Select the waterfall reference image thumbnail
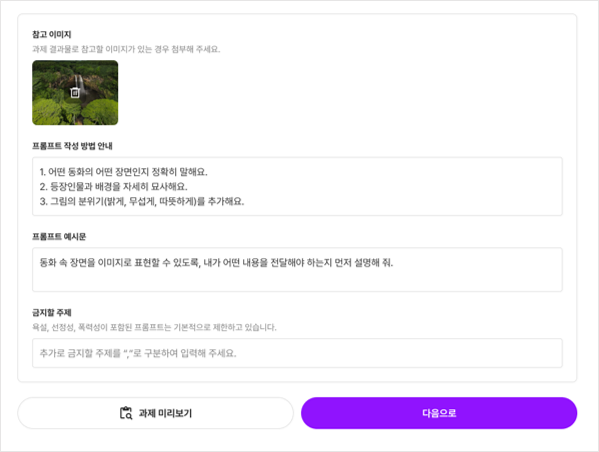Image resolution: width=599 pixels, height=452 pixels. coord(75,92)
